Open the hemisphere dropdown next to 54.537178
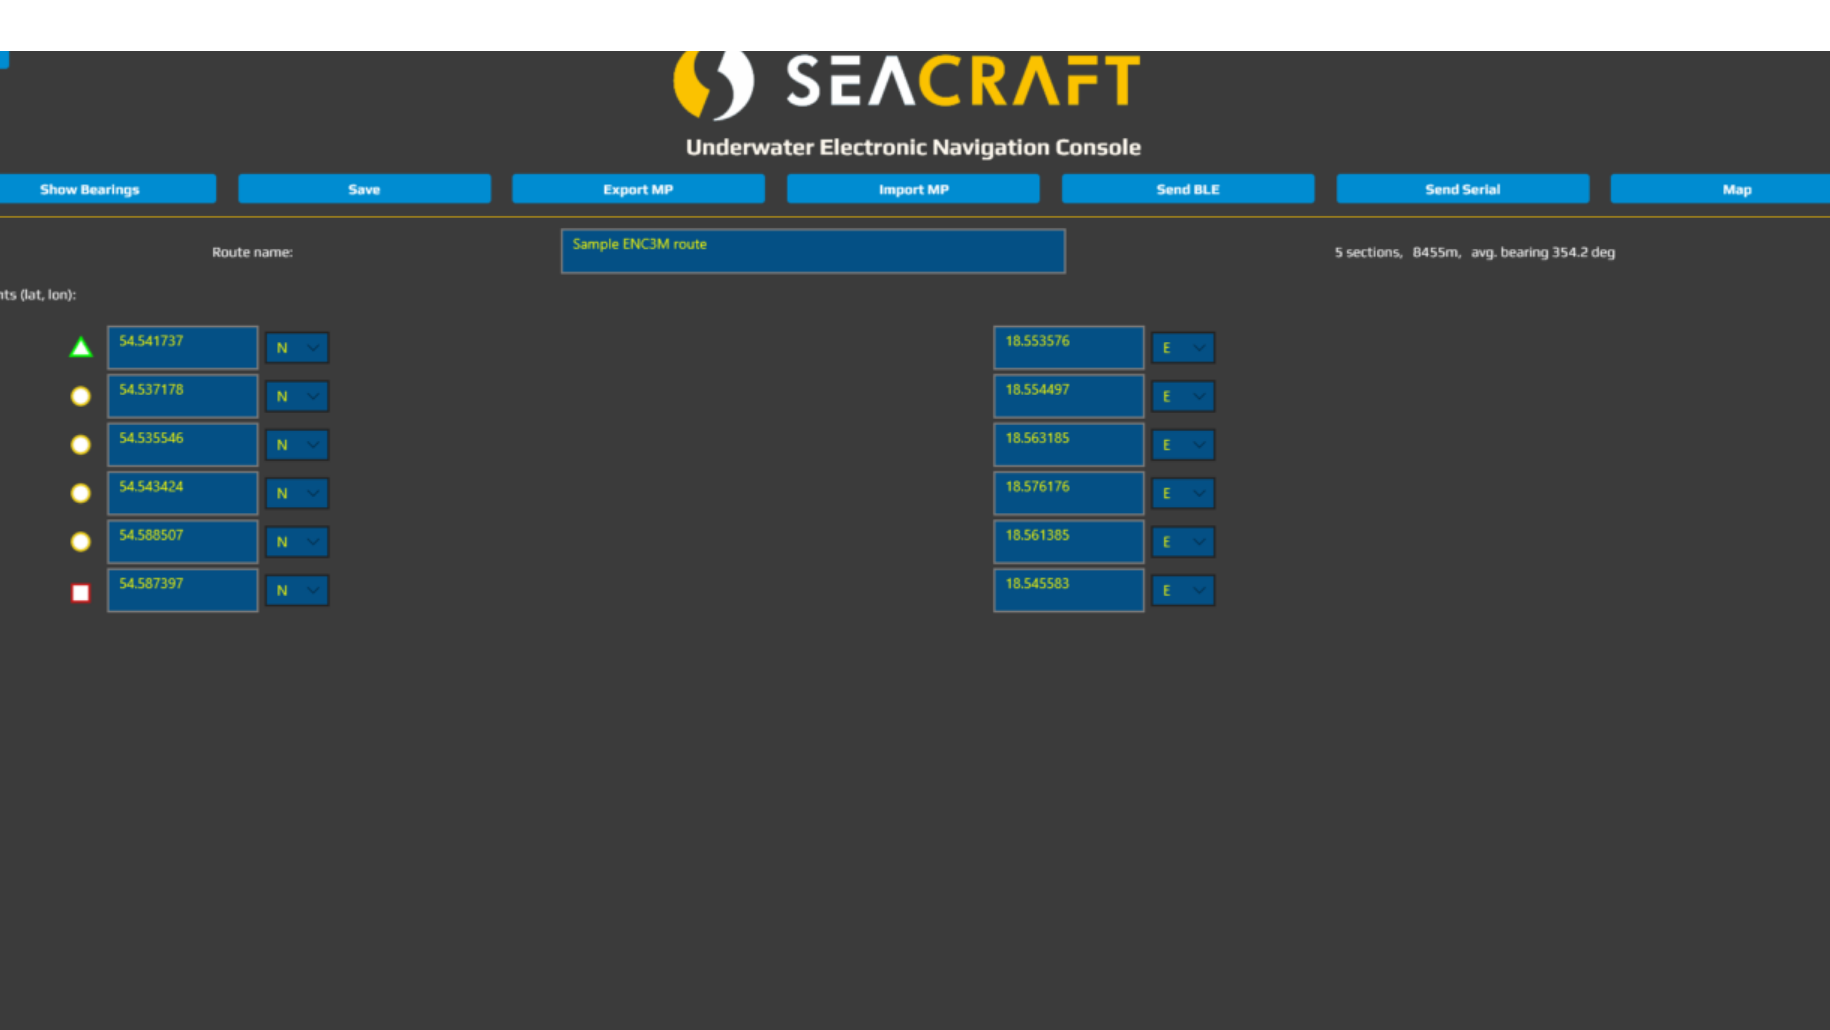Screen dimensions: 1830x1030 pos(297,396)
